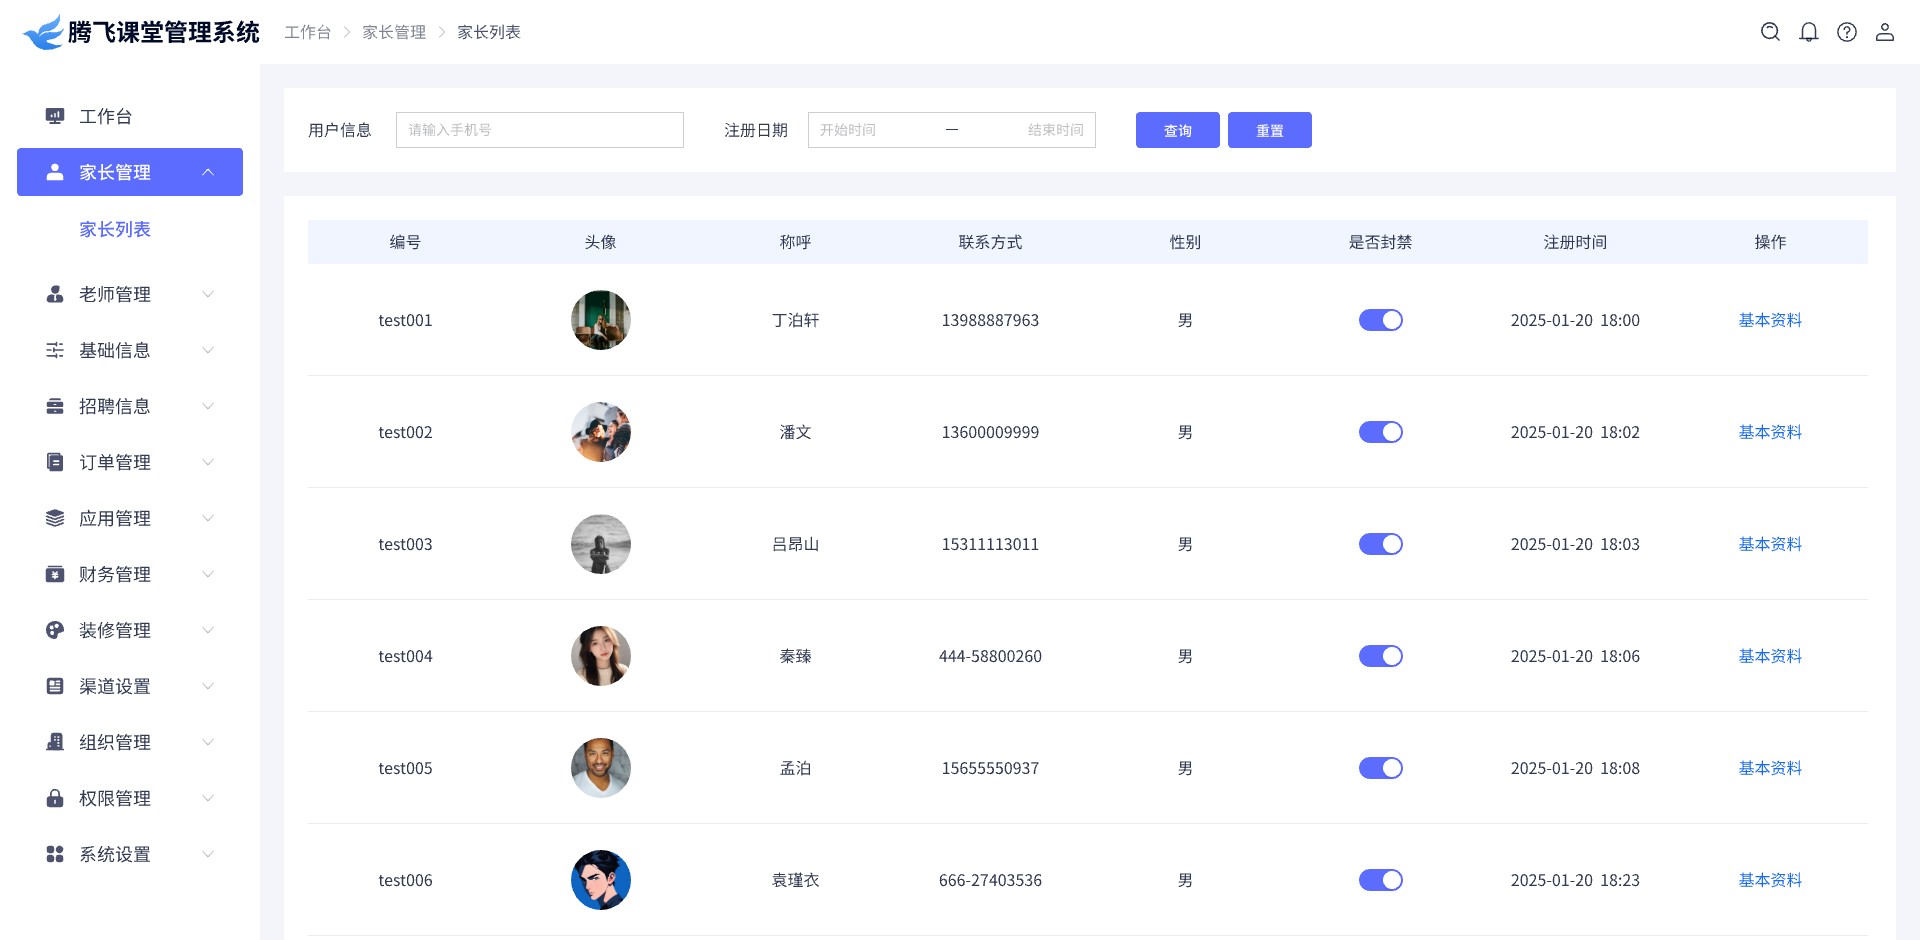
Task: Click the help question mark icon
Action: (x=1846, y=32)
